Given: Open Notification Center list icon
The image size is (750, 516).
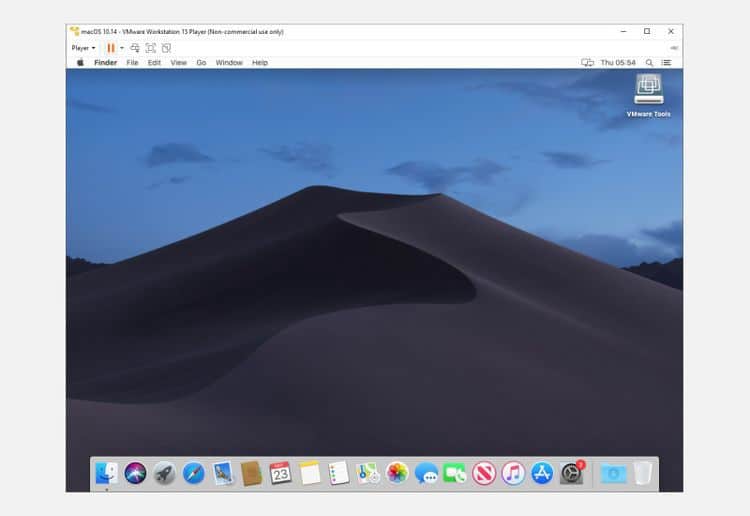Looking at the screenshot, I should tap(666, 63).
